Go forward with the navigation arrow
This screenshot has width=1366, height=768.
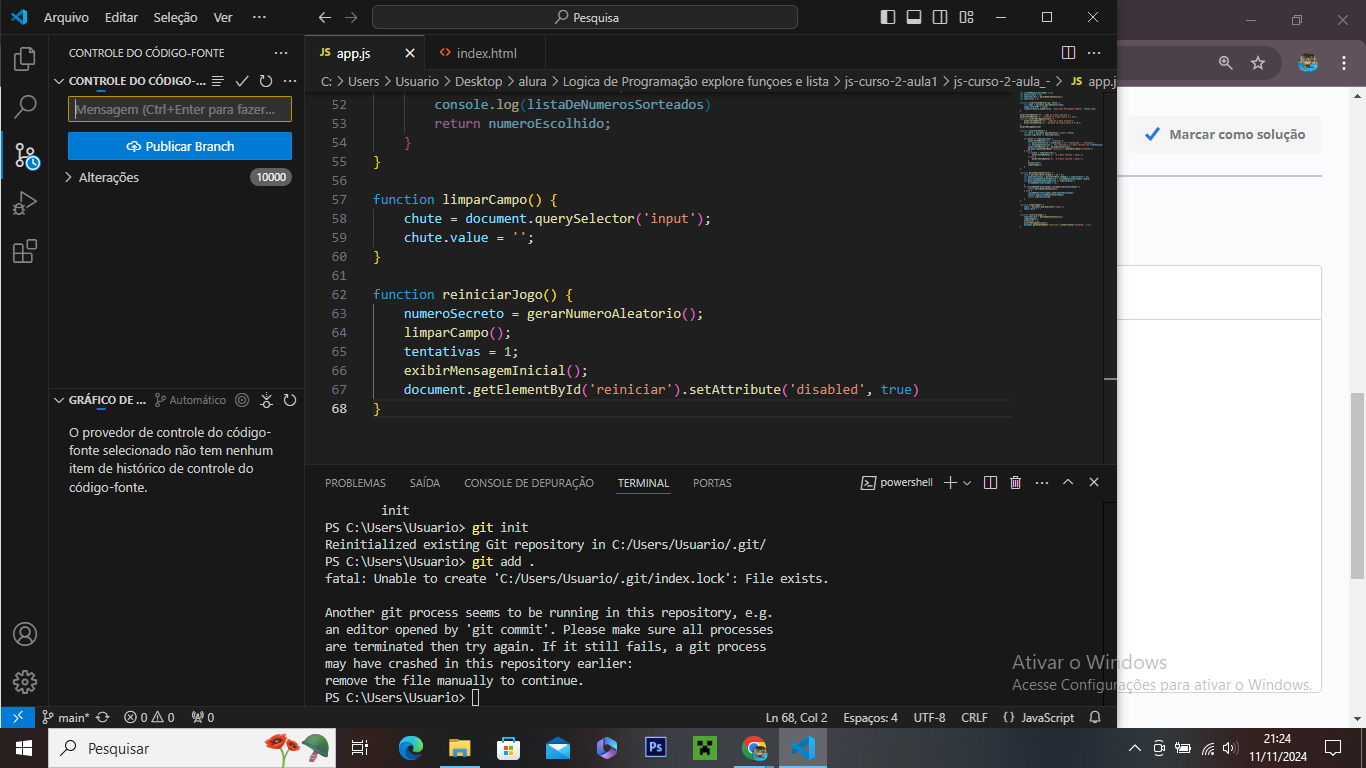click(350, 17)
